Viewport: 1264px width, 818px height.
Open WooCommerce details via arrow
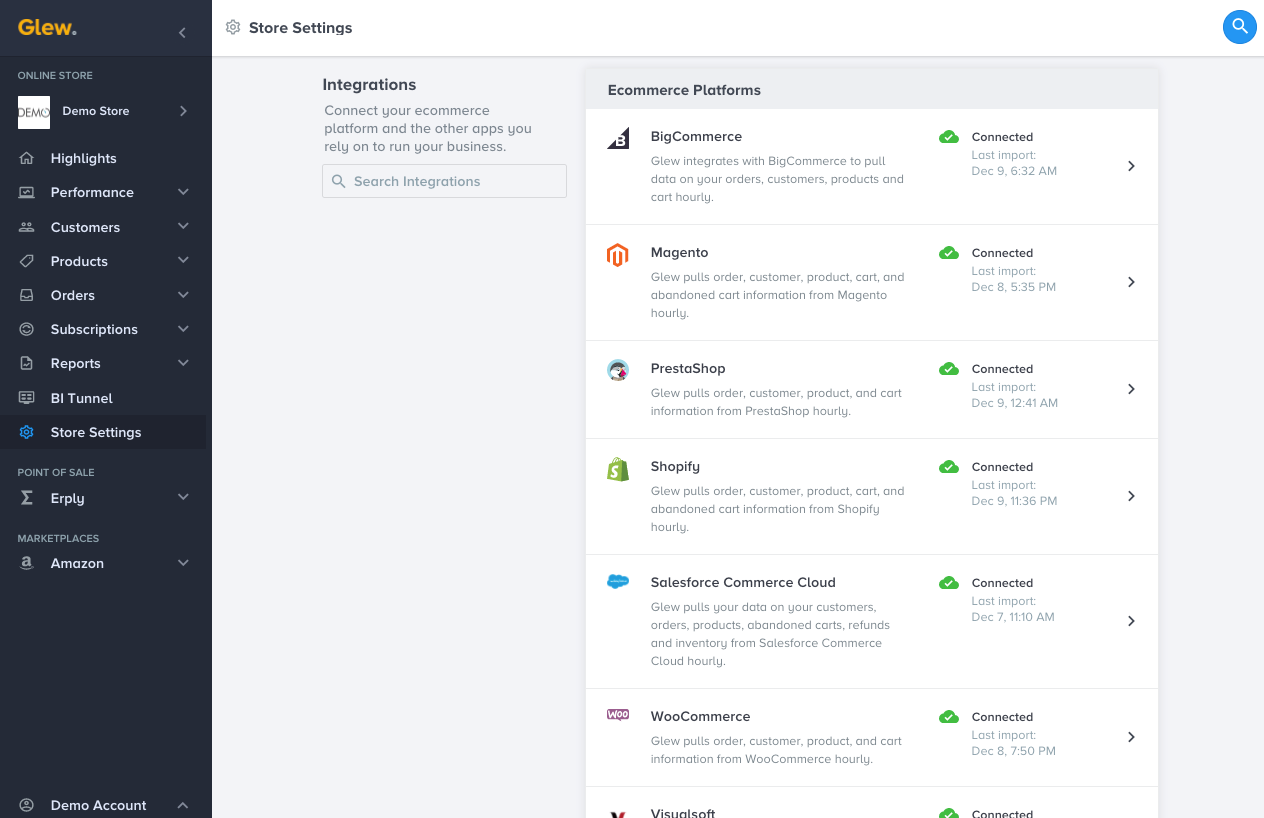tap(1131, 737)
